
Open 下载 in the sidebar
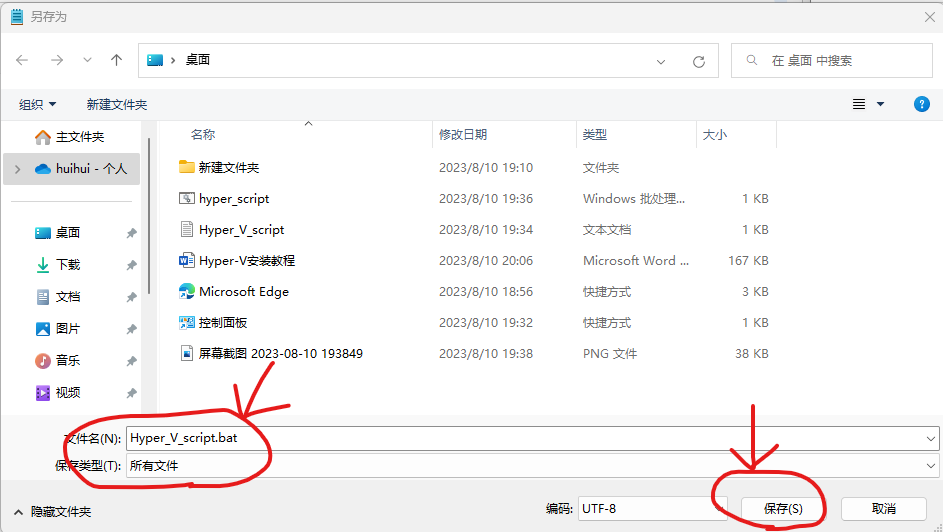(59, 264)
